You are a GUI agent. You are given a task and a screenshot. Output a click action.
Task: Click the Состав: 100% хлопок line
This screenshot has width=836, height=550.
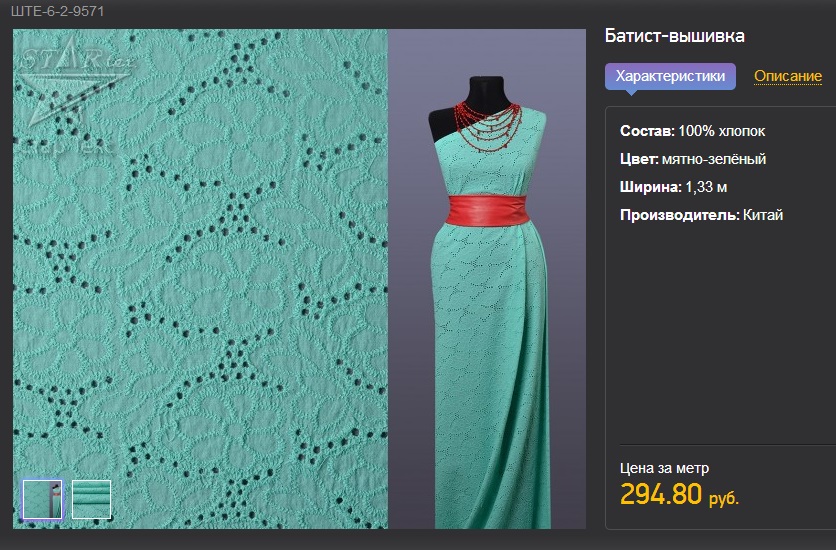coord(692,131)
